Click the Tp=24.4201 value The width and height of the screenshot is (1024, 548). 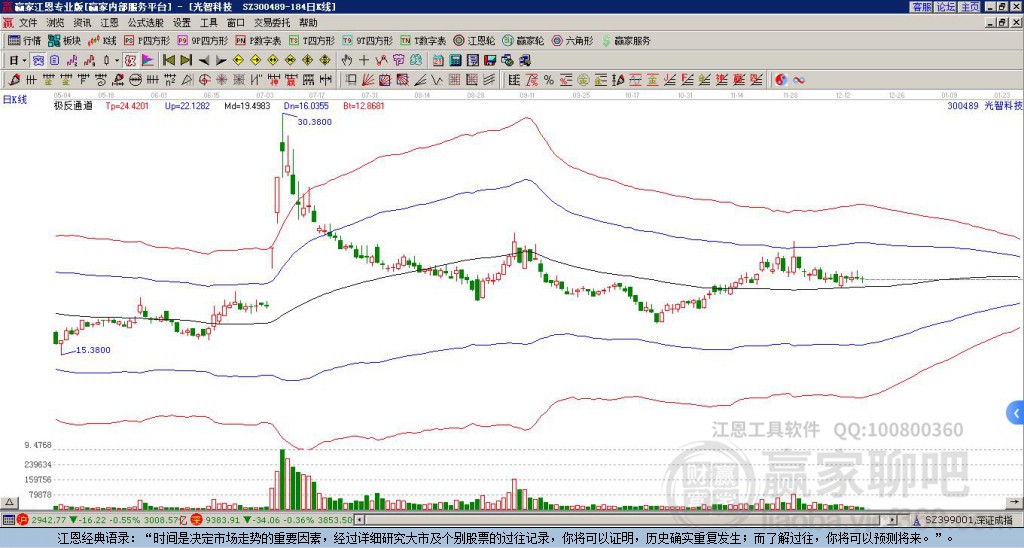[127, 105]
